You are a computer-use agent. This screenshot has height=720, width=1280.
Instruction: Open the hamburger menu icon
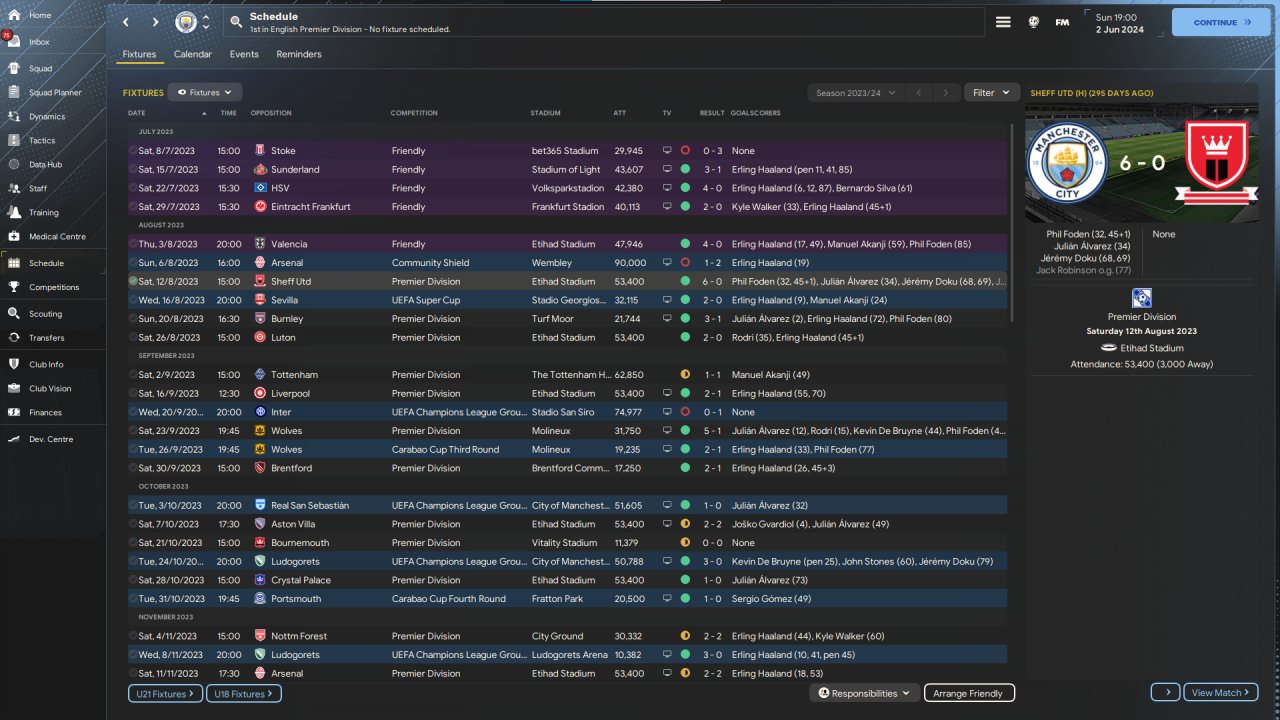click(1003, 22)
